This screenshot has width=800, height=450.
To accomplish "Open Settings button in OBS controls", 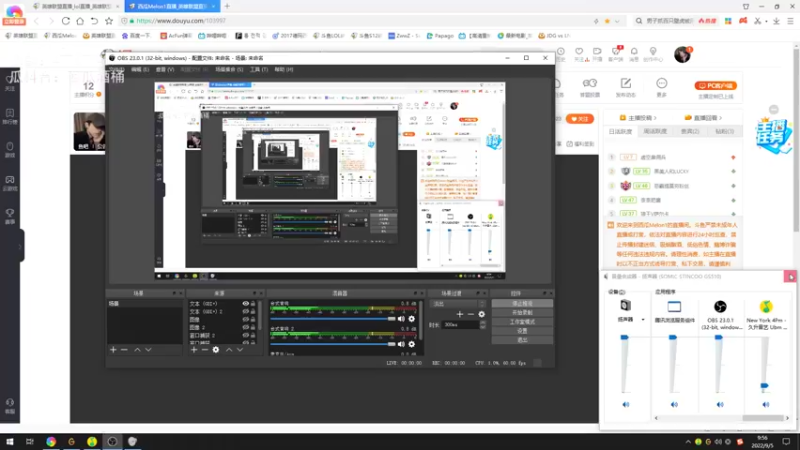I will pos(522,331).
